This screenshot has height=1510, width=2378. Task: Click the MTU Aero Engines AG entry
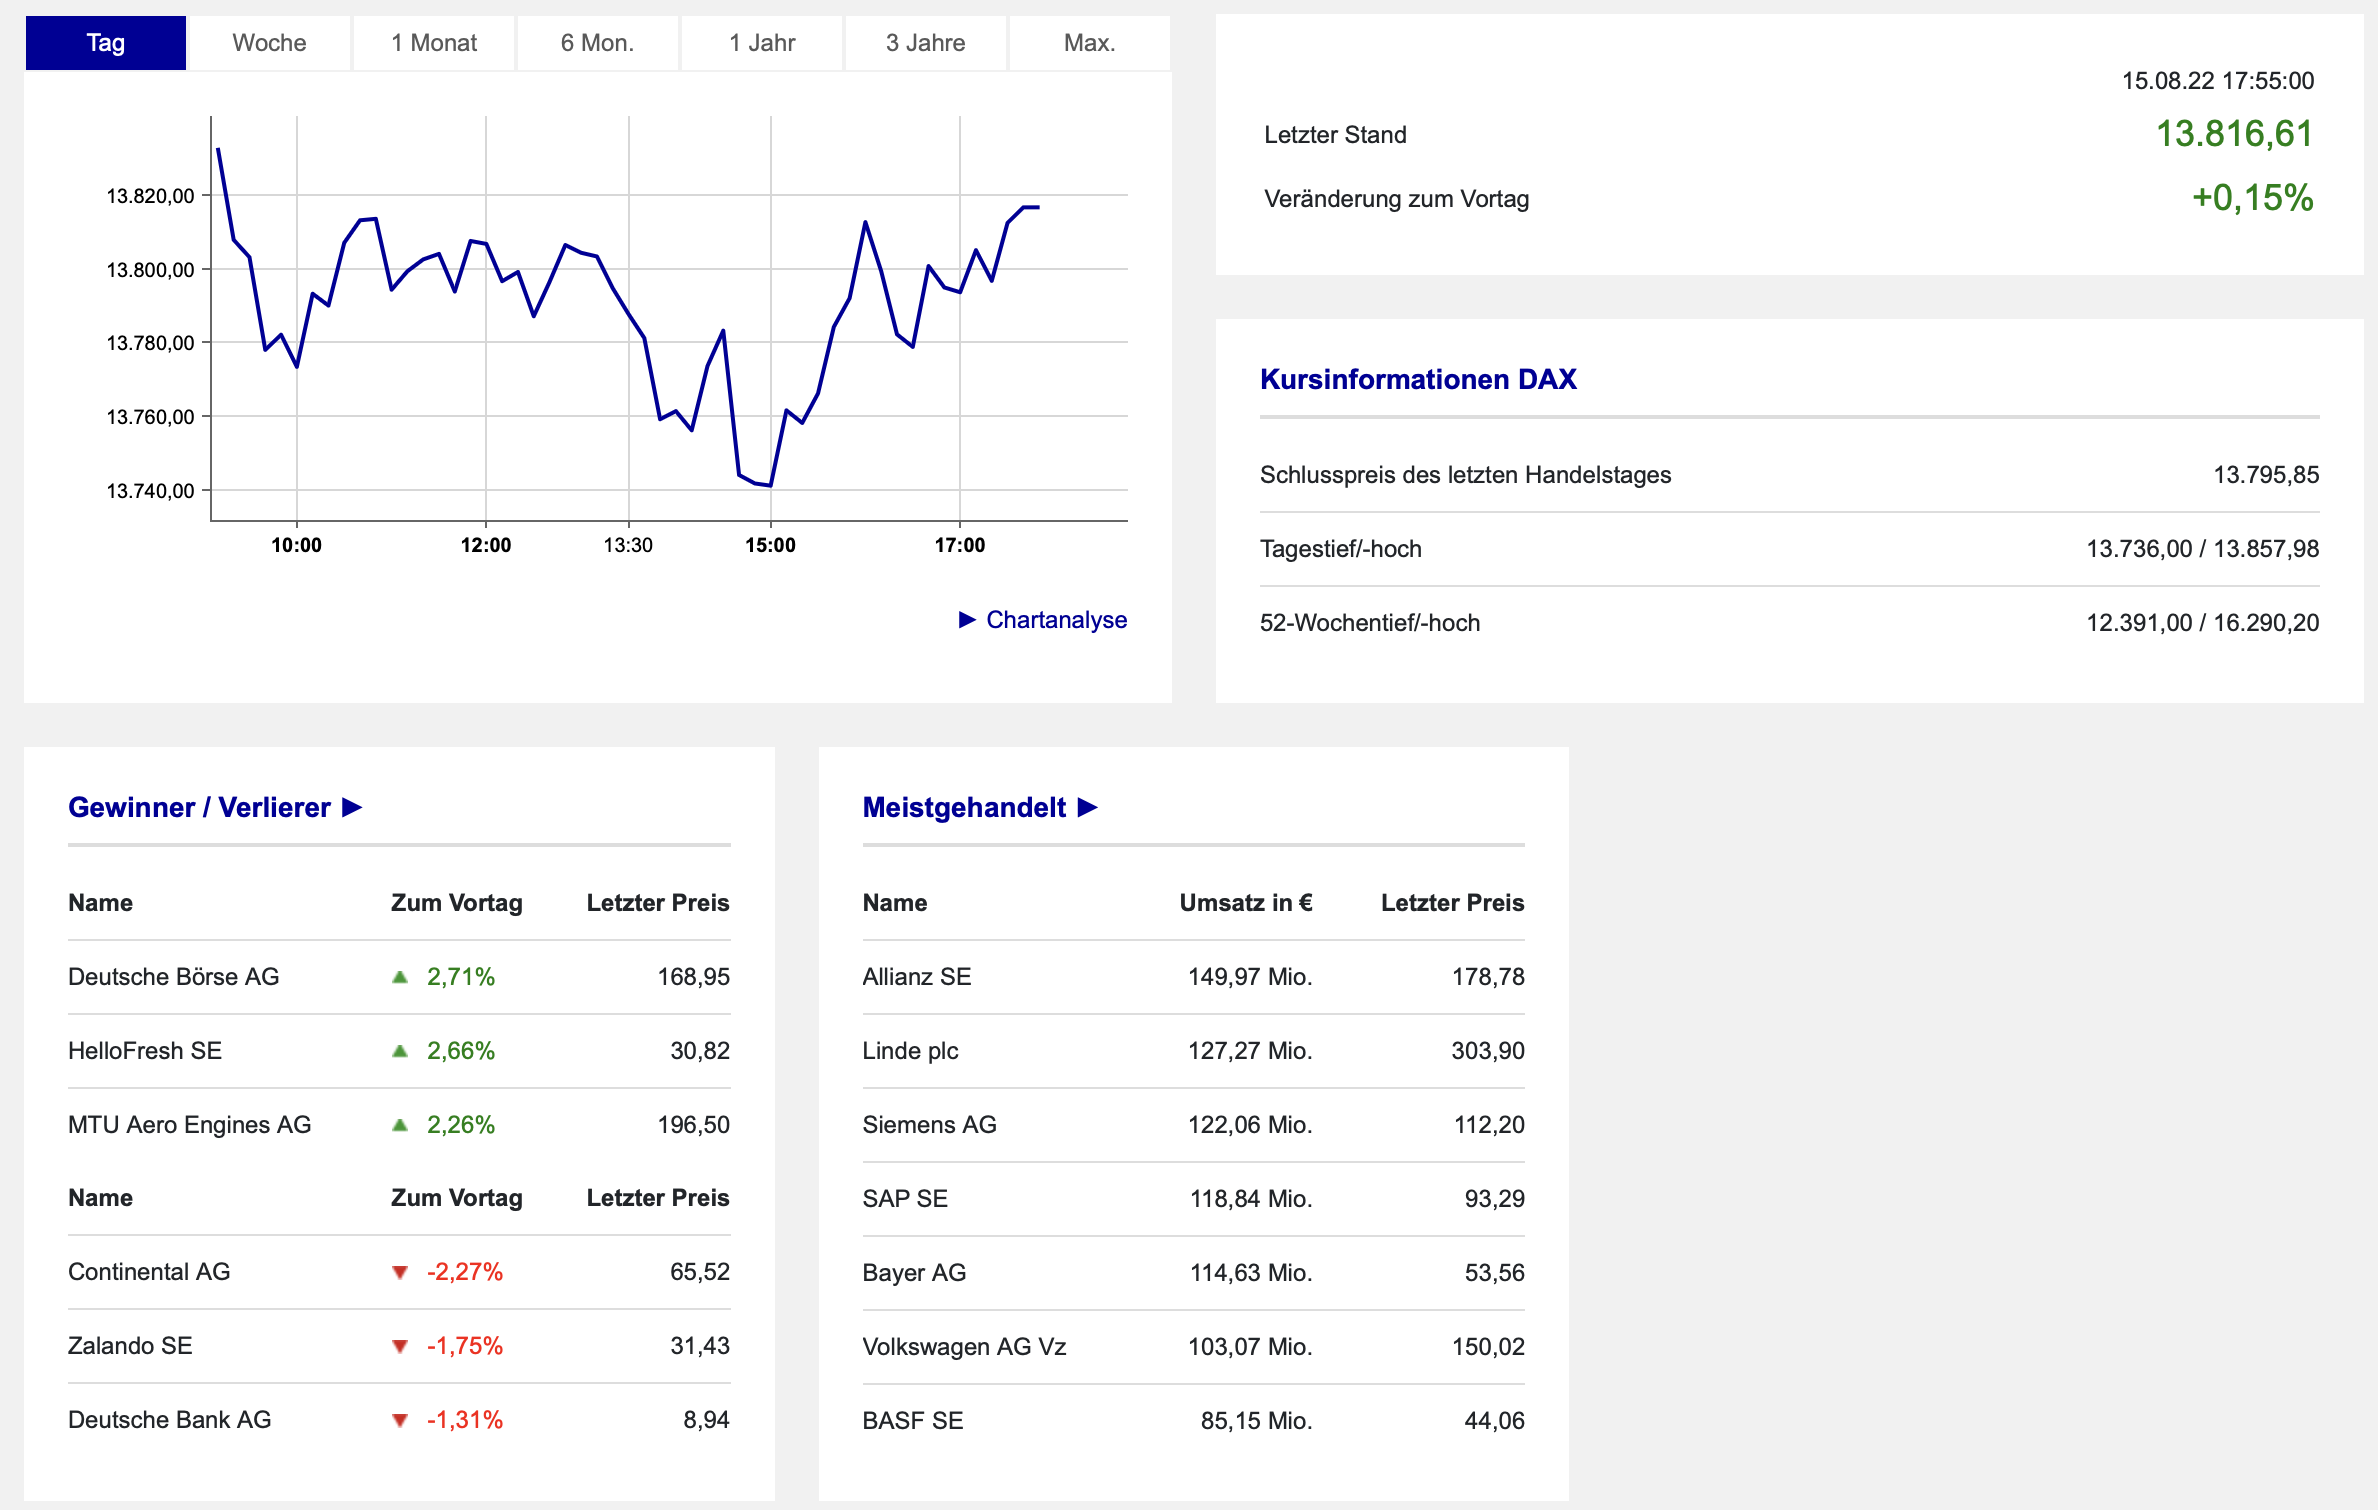pos(189,1125)
